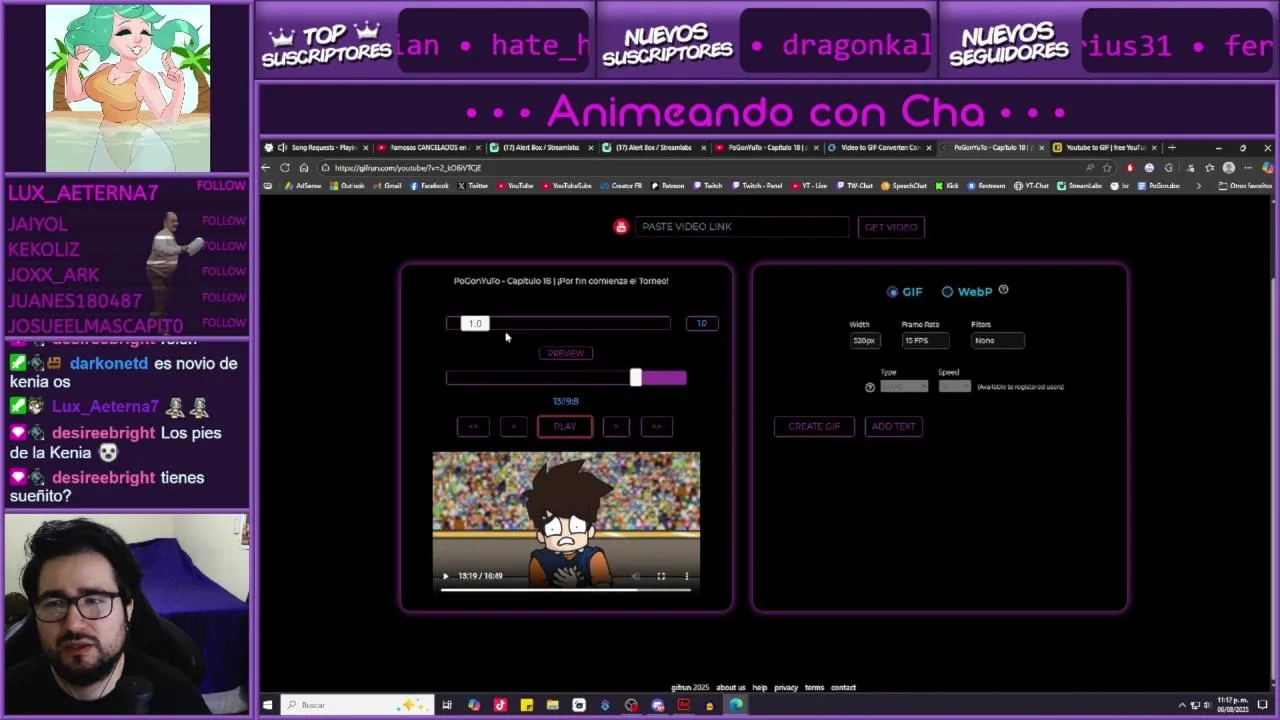Switch to Famosos CANCELADOS browser tab

pyautogui.click(x=428, y=148)
